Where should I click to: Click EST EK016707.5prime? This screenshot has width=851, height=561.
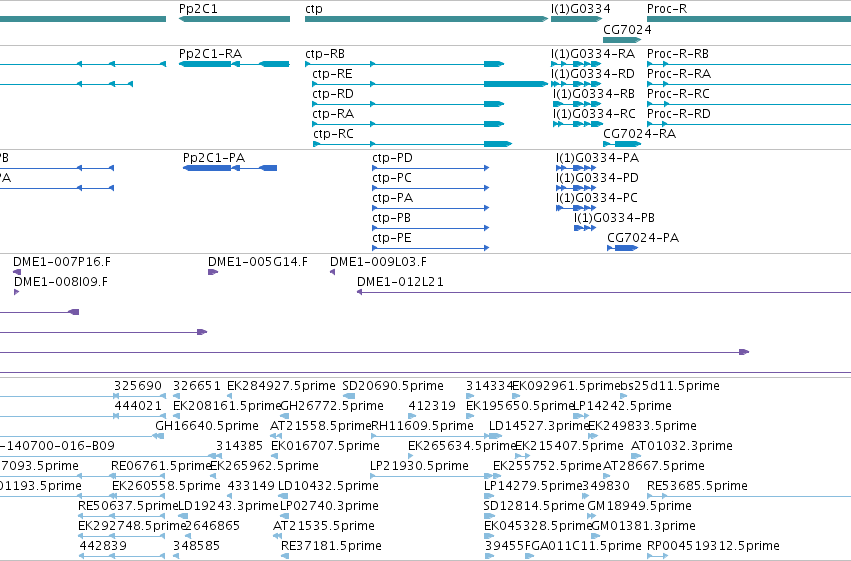[x=275, y=456]
